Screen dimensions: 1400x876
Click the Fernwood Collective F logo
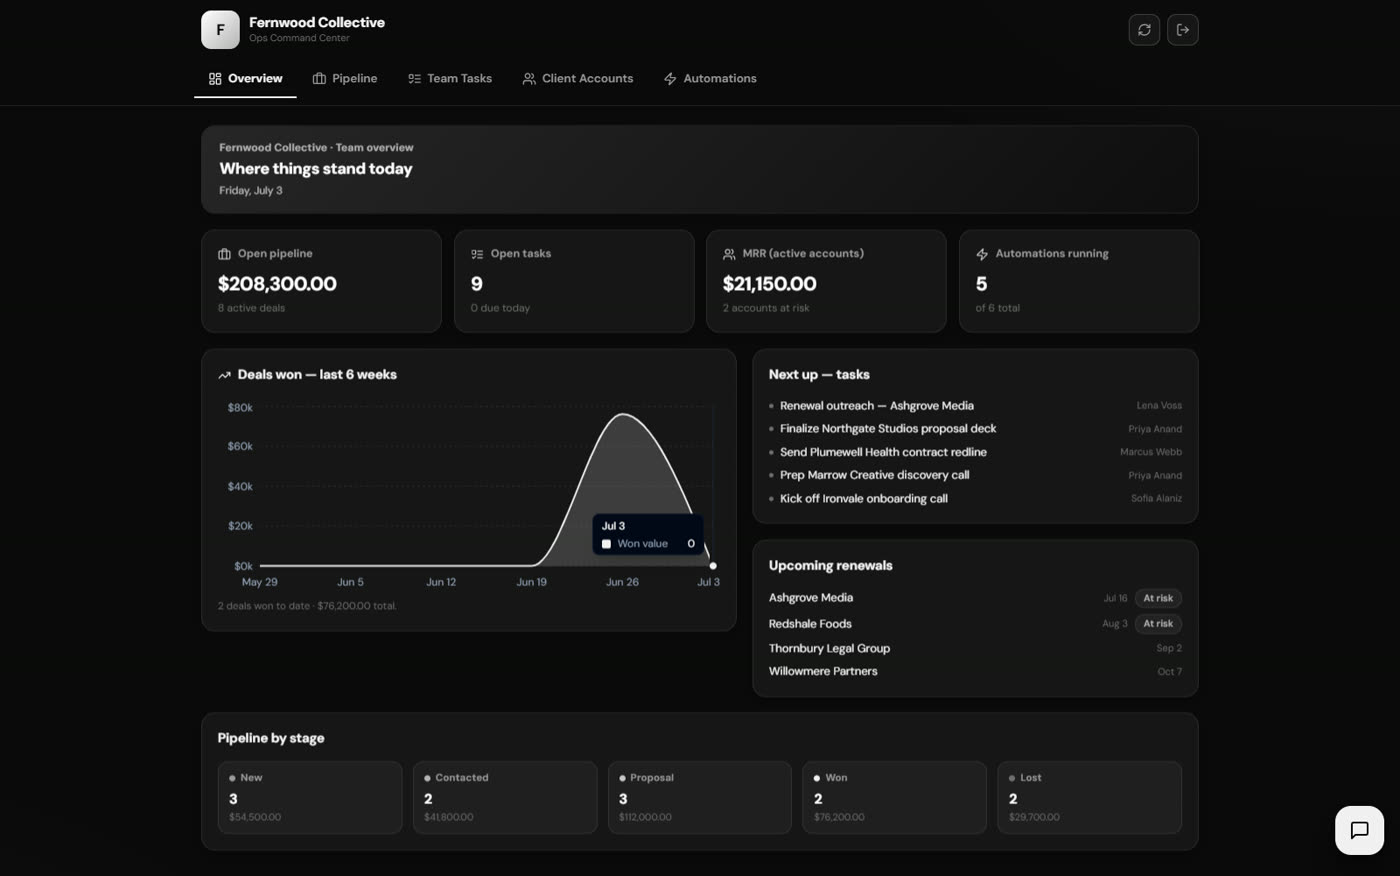[x=220, y=30]
